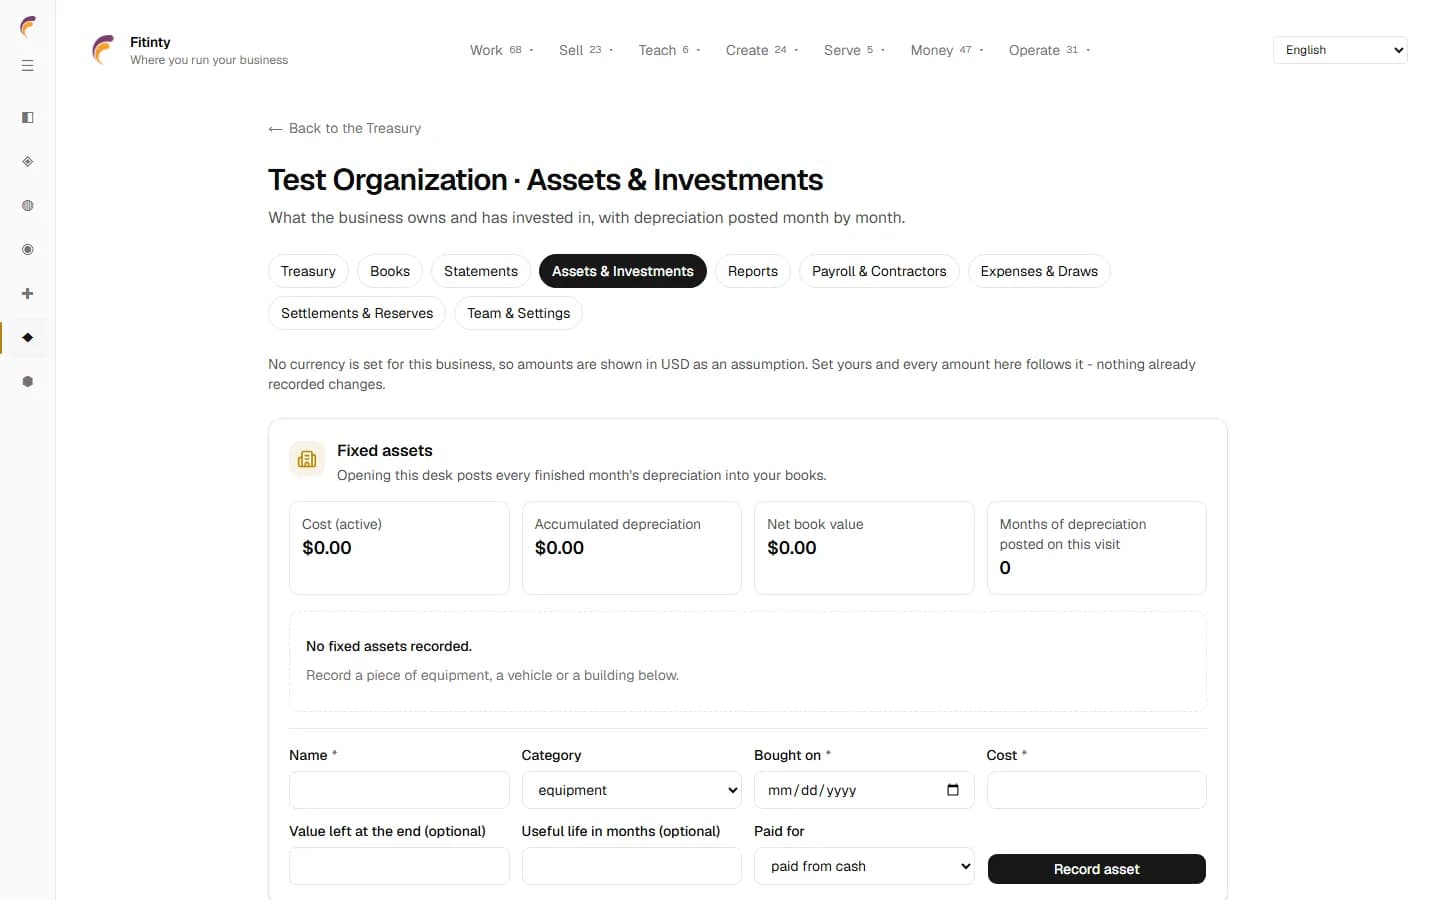Open the hamburger menu in the sidebar

[28, 66]
